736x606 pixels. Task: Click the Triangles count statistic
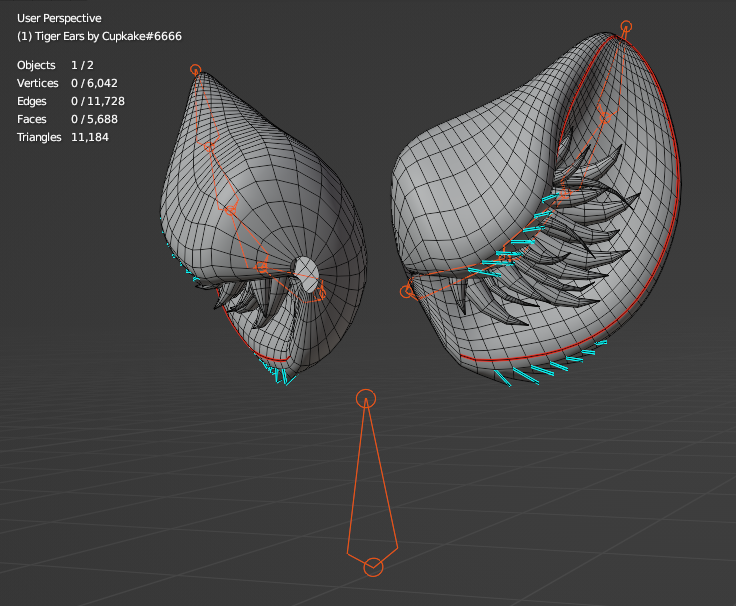[62, 137]
